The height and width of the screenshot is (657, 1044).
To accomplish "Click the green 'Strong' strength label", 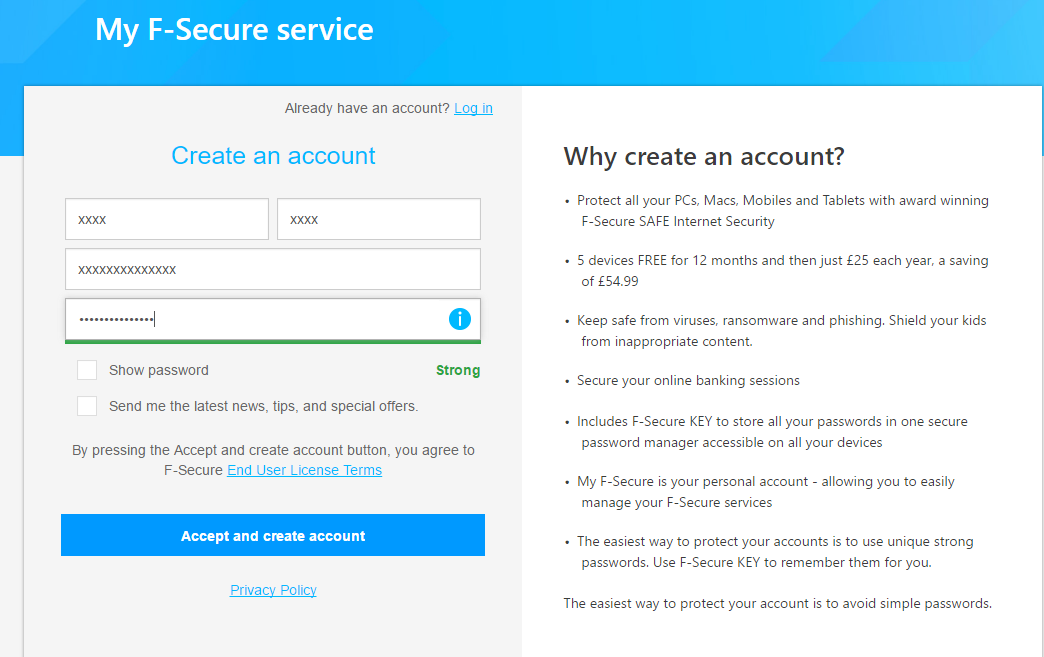I will pyautogui.click(x=458, y=370).
